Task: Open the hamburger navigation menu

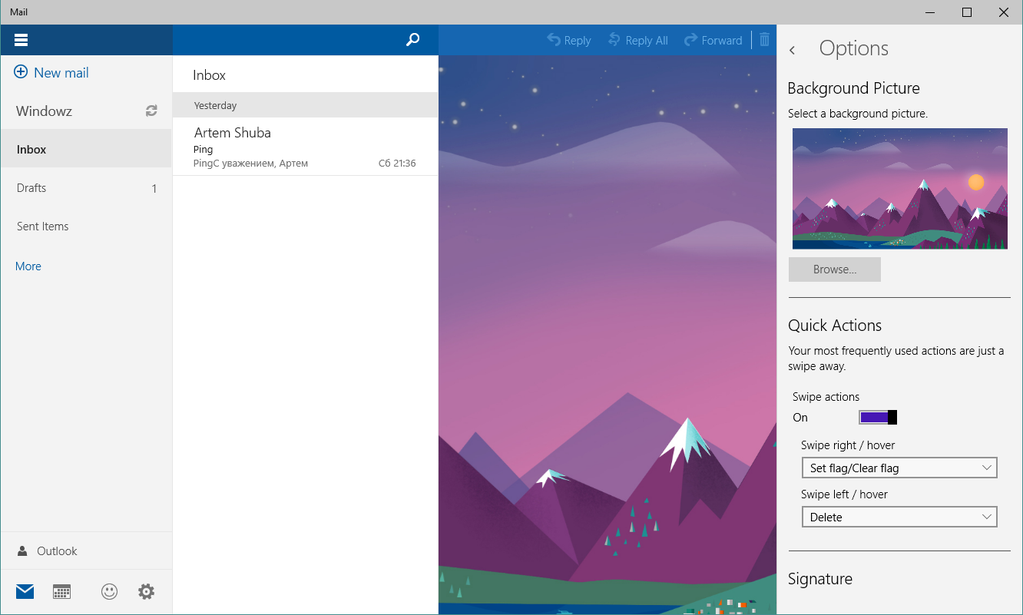Action: click(x=21, y=40)
